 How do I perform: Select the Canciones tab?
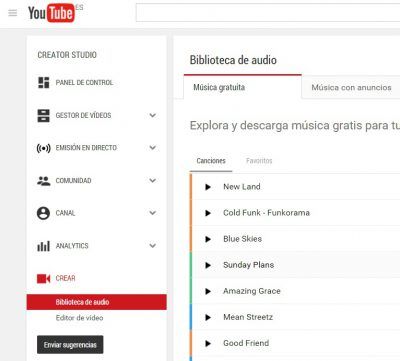(x=211, y=161)
